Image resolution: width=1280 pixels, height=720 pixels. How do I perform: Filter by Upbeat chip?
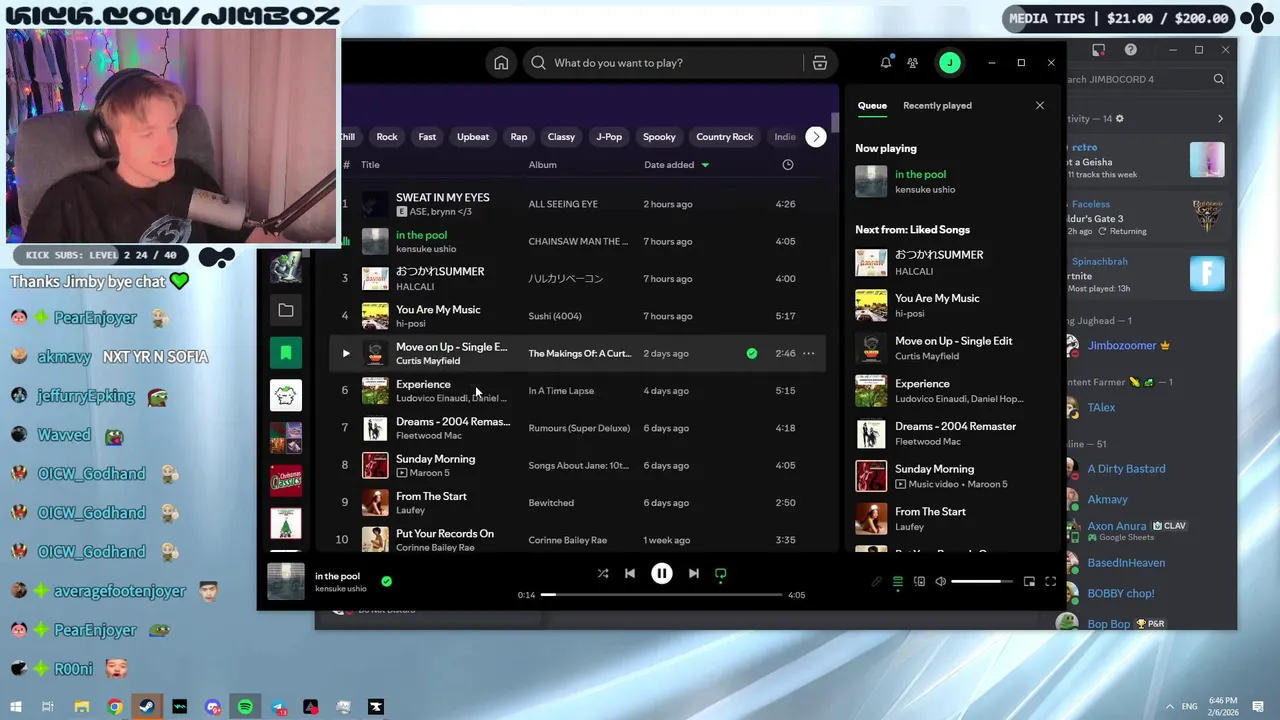click(473, 137)
